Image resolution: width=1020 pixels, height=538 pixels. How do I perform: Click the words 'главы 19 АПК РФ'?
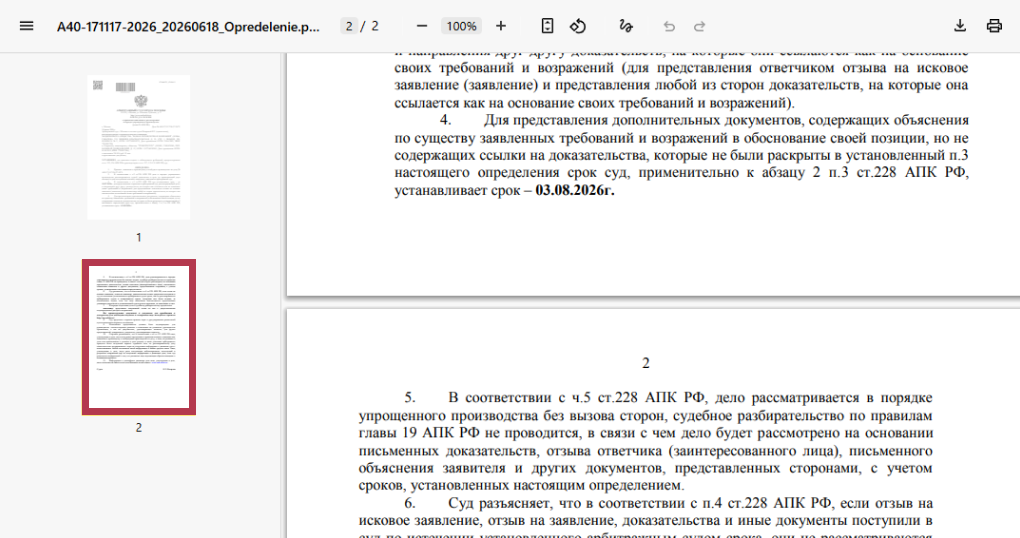[x=419, y=433]
